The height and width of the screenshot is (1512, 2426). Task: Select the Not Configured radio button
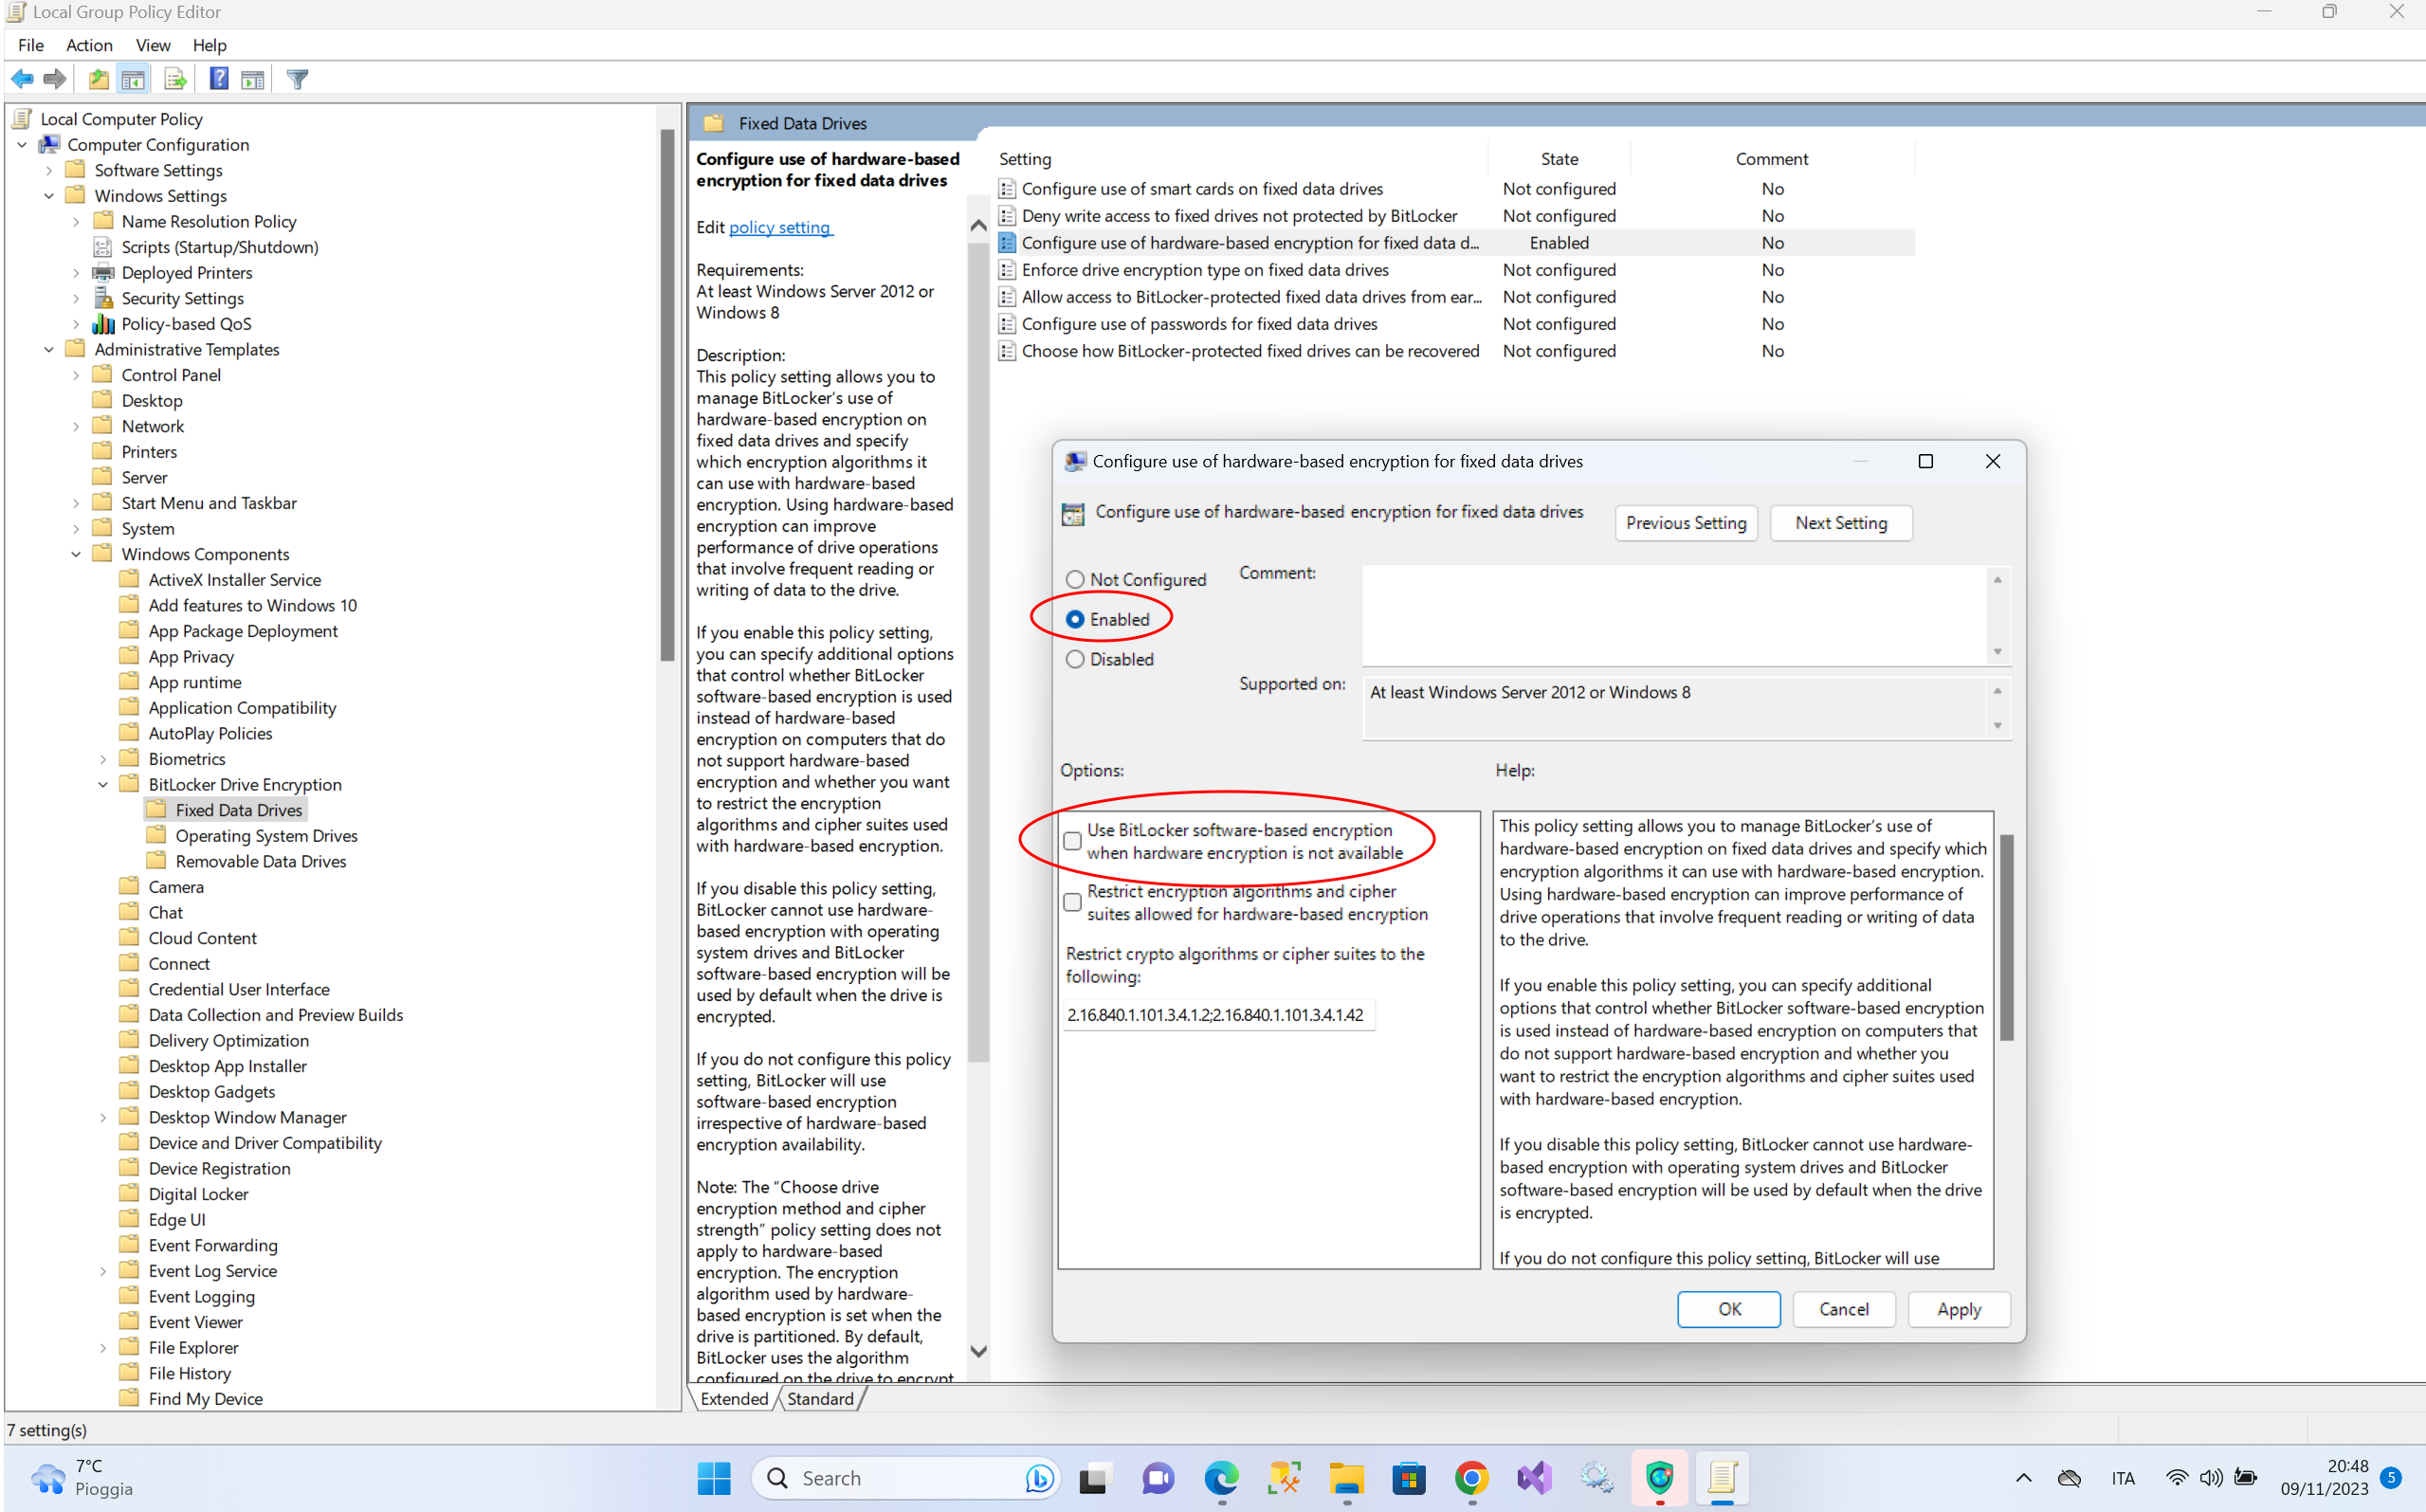point(1075,579)
